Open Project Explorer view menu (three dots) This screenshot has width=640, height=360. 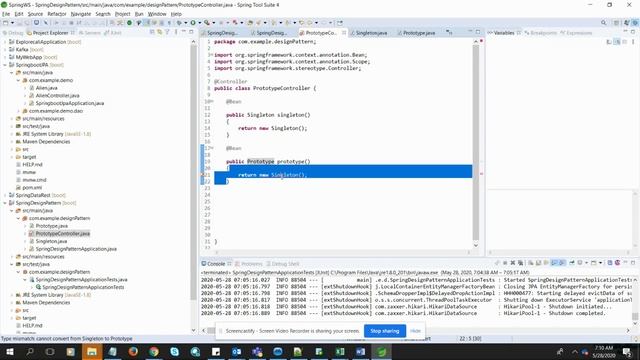pyautogui.click(x=176, y=32)
